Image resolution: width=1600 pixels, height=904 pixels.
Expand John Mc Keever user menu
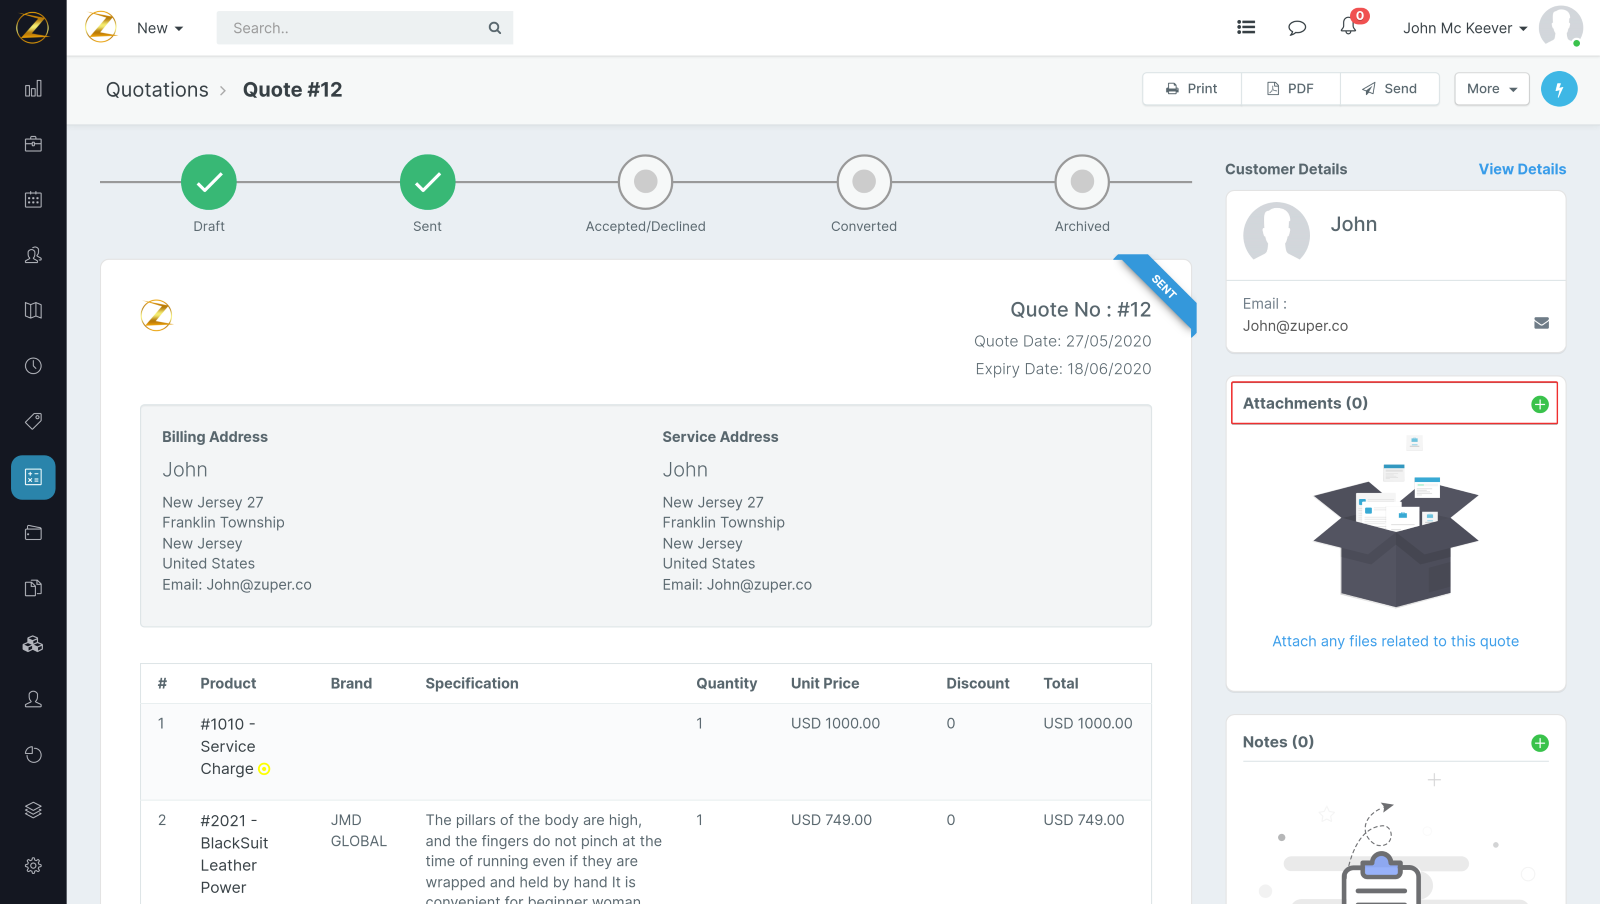[1464, 28]
